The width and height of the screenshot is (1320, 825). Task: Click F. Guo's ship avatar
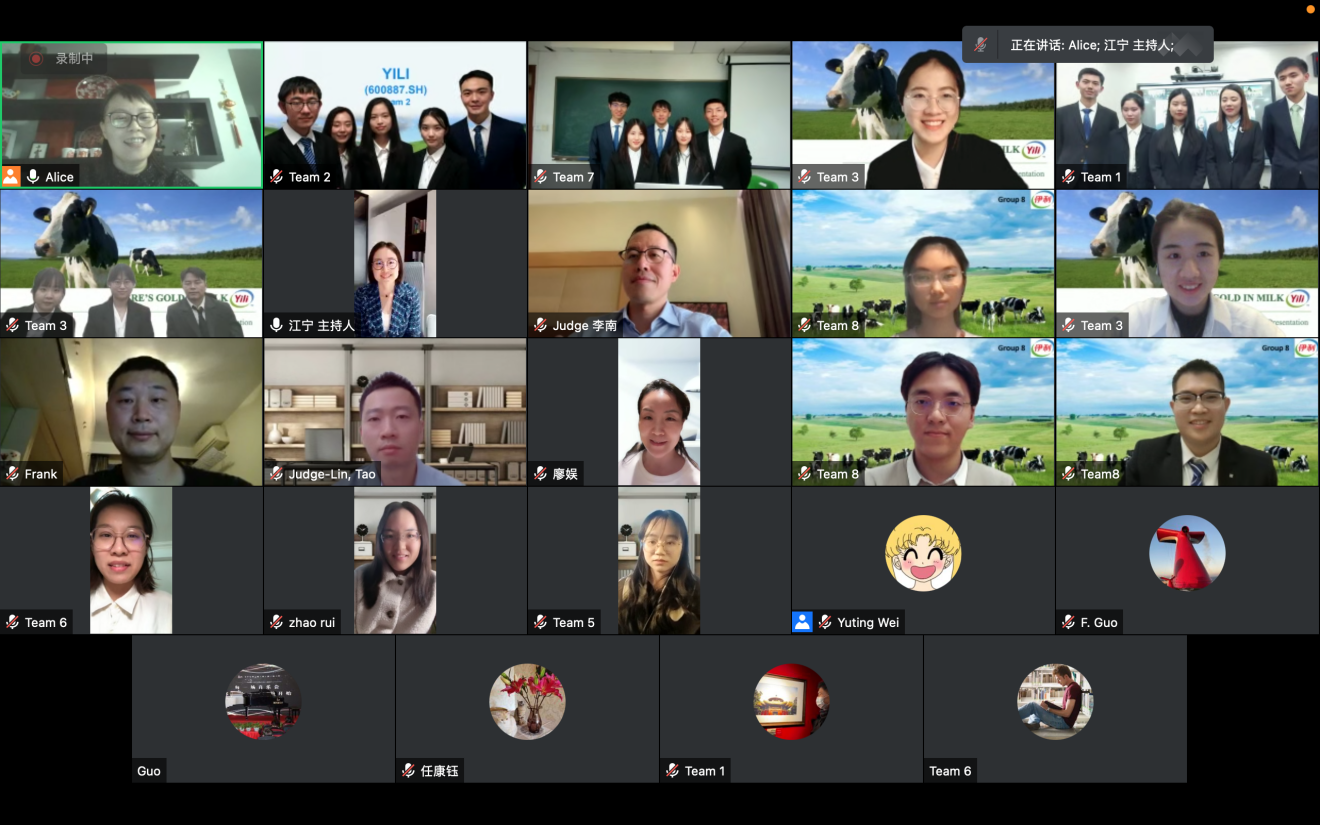click(x=1186, y=553)
